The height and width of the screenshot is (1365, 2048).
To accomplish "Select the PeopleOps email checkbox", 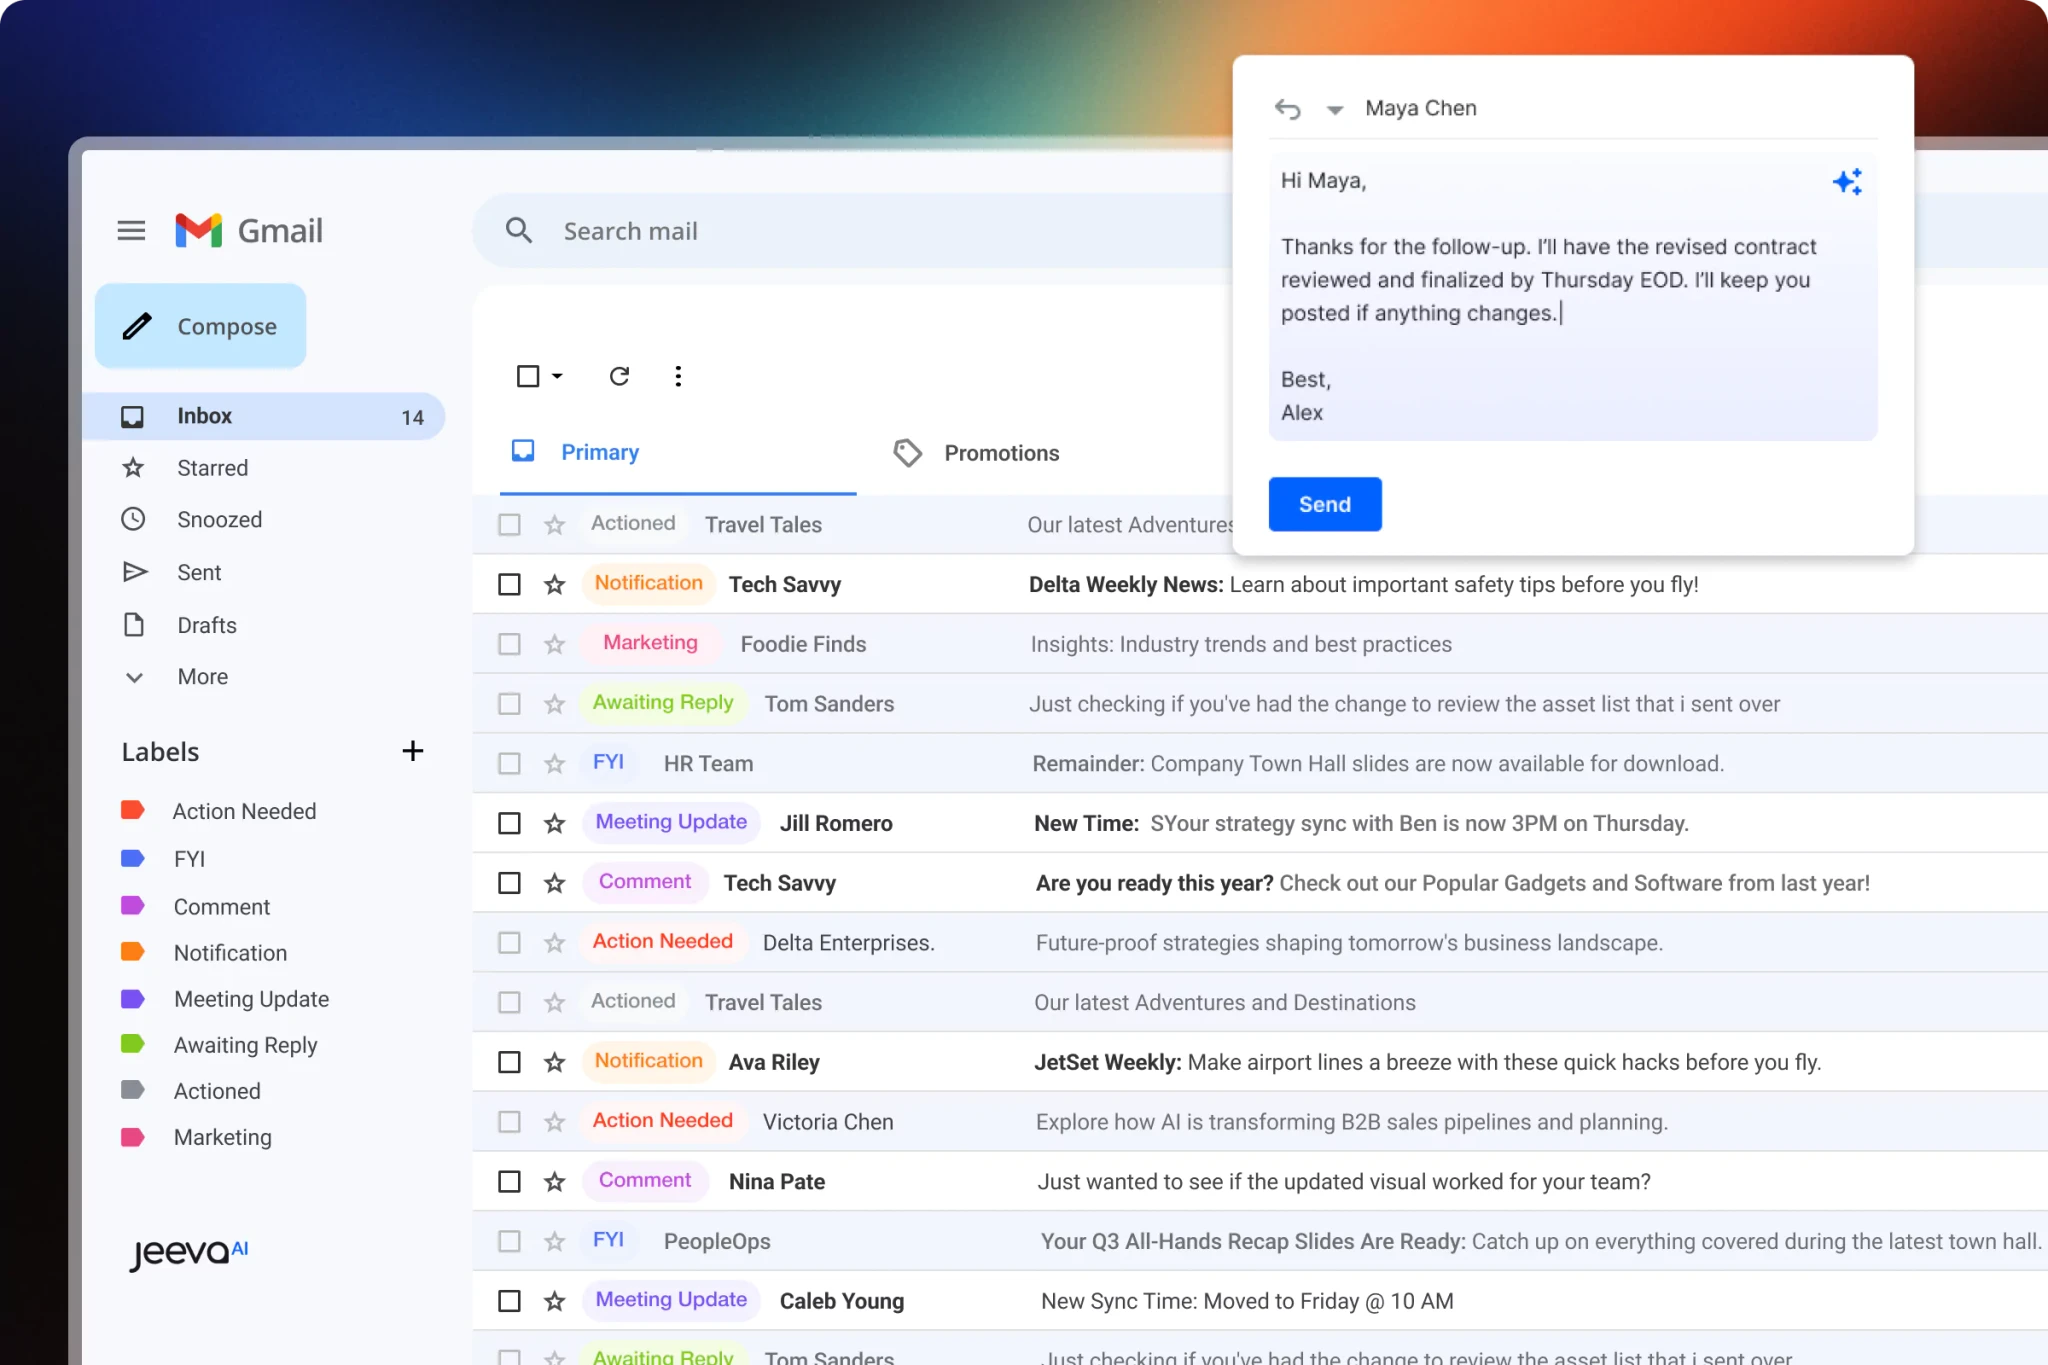I will (x=510, y=1242).
